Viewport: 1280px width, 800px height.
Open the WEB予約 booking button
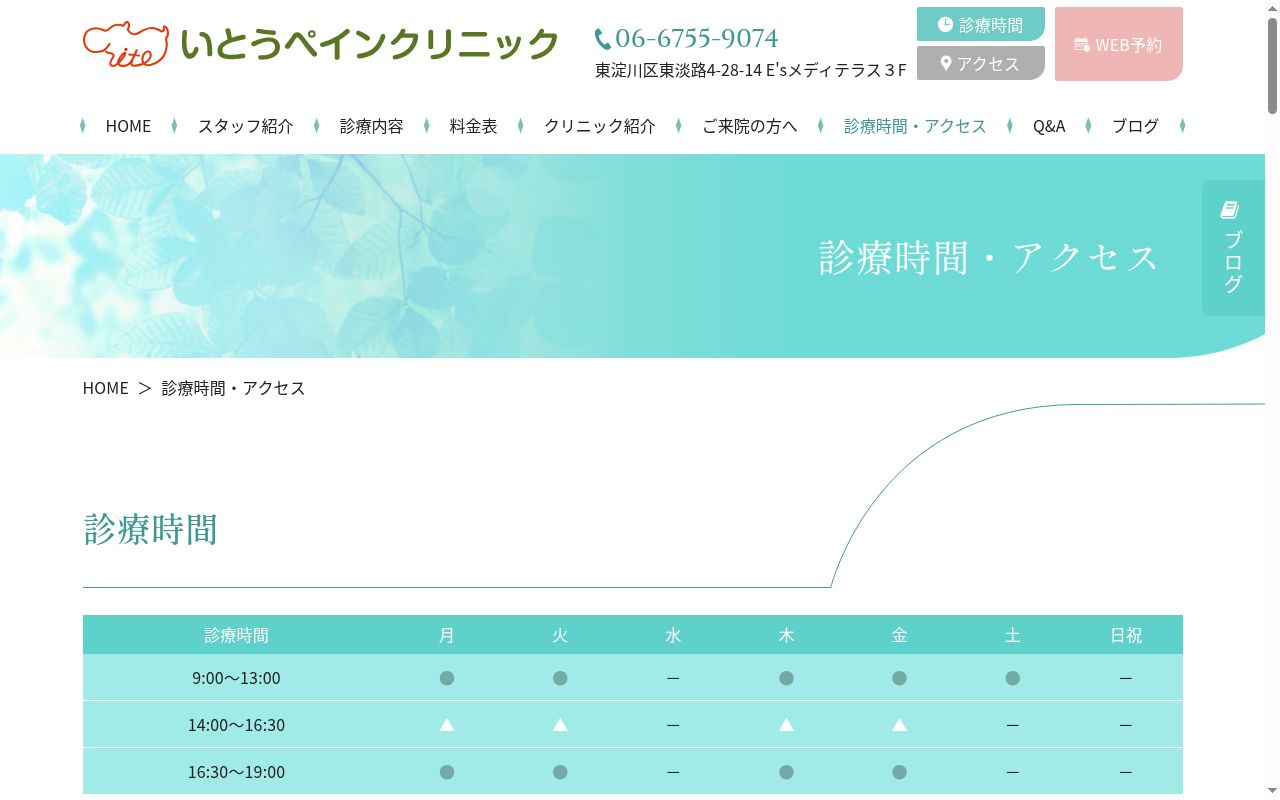[1119, 44]
